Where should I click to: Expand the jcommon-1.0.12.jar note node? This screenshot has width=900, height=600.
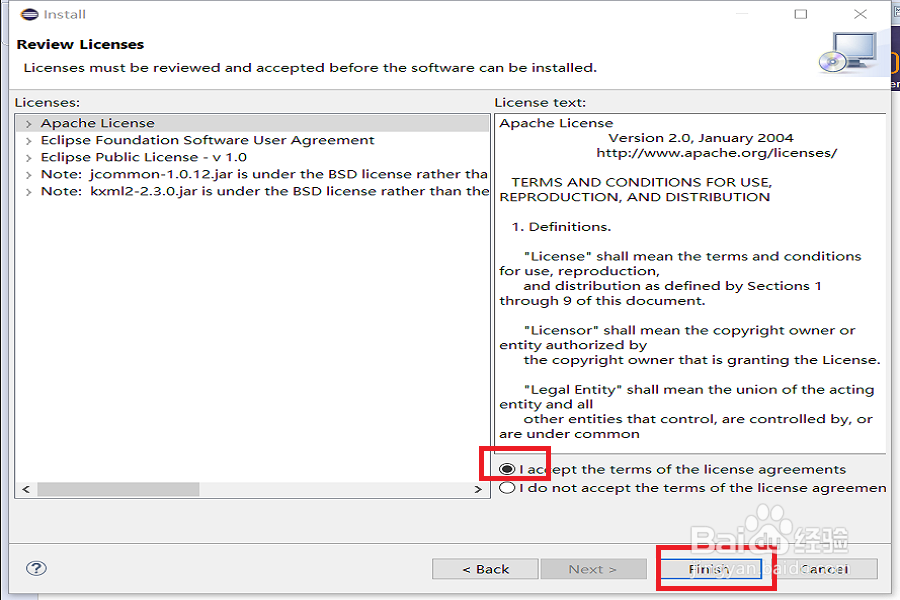(x=28, y=175)
